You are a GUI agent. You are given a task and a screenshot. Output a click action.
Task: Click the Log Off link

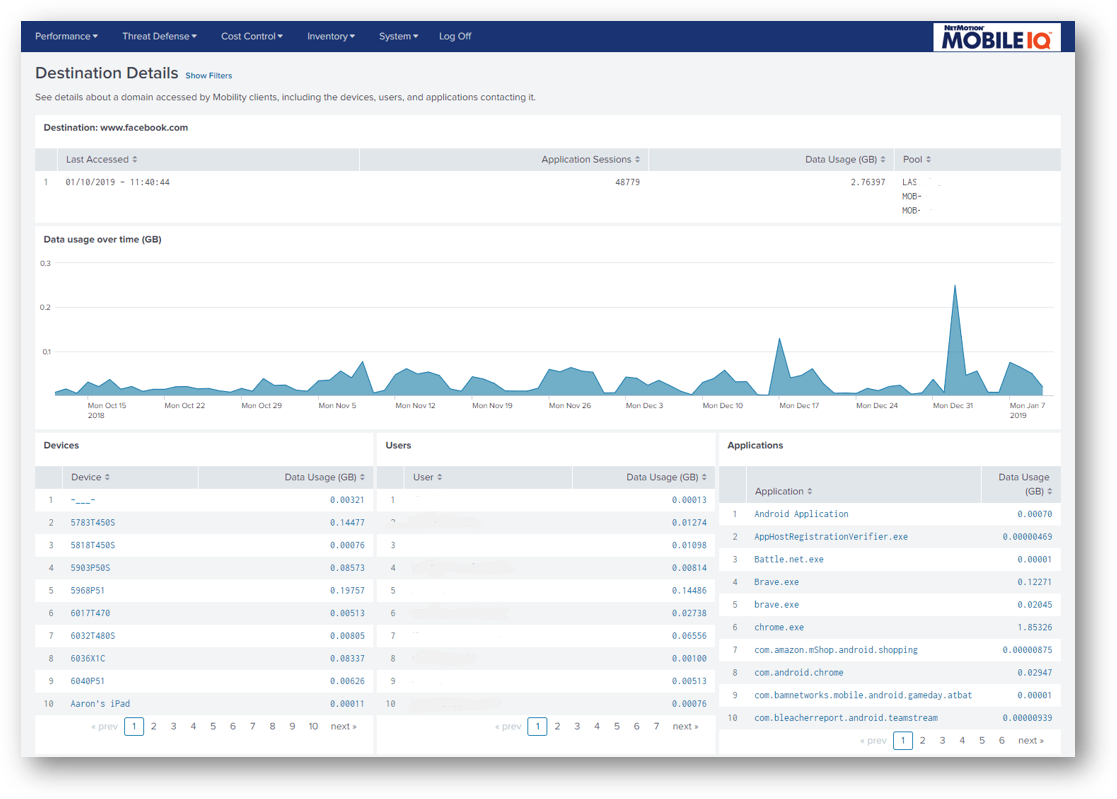[x=455, y=37]
